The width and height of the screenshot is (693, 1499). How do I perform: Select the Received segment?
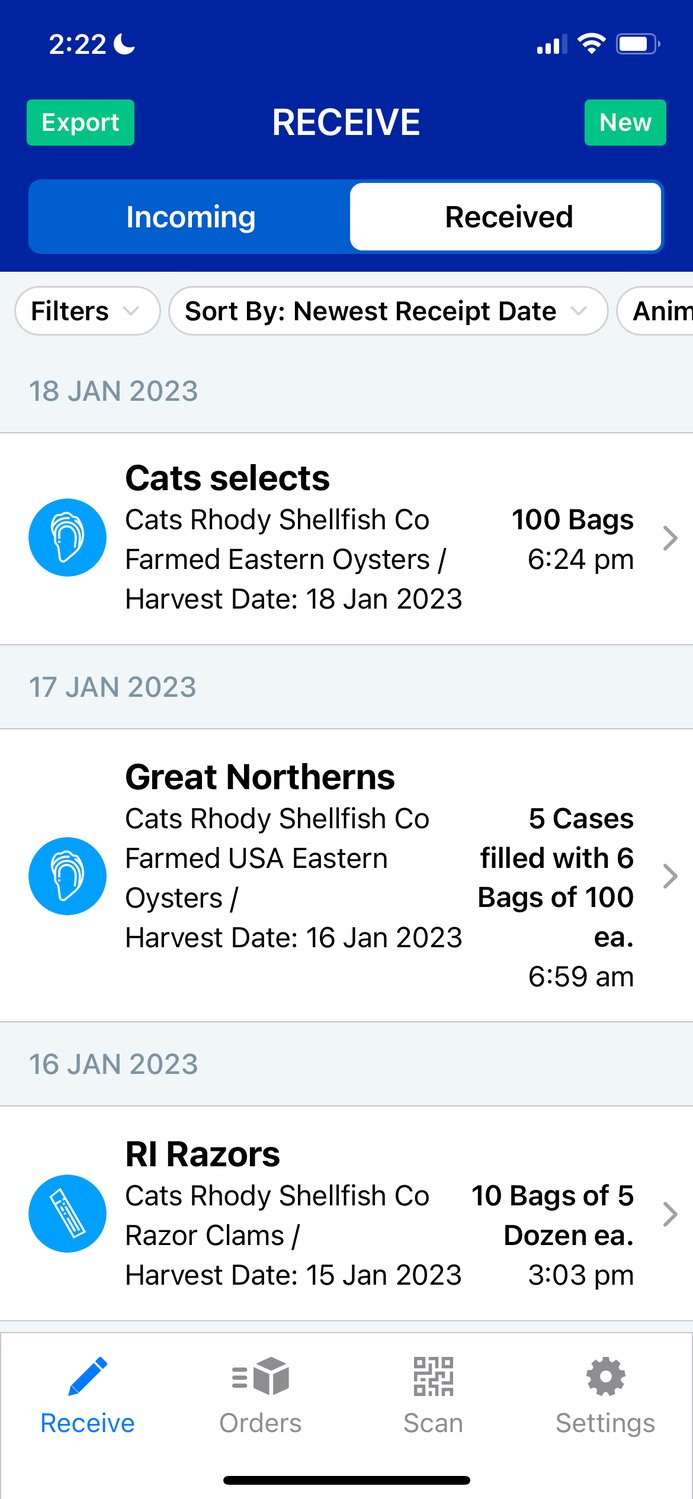pyautogui.click(x=507, y=217)
